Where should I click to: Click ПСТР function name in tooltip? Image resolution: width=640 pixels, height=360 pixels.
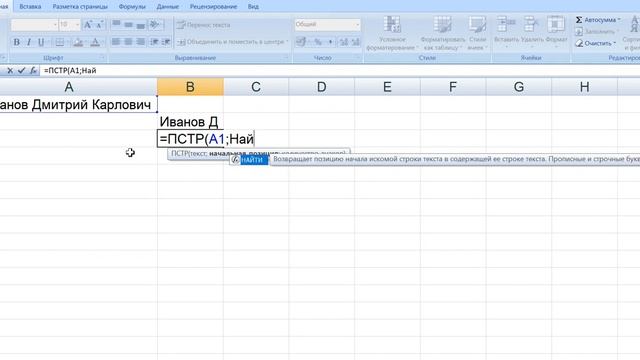tap(179, 153)
